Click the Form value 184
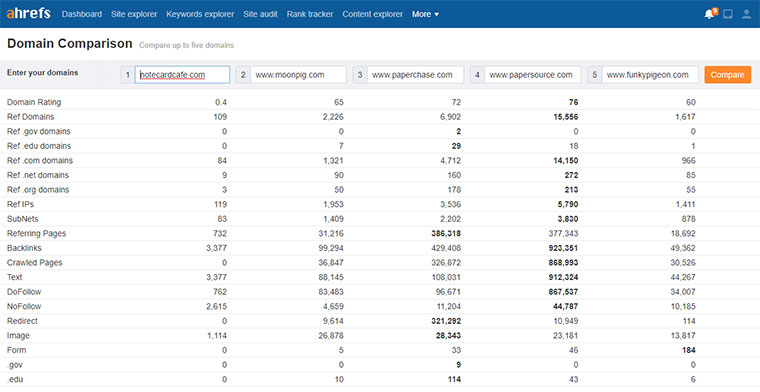This screenshot has width=760, height=392. 689,350
